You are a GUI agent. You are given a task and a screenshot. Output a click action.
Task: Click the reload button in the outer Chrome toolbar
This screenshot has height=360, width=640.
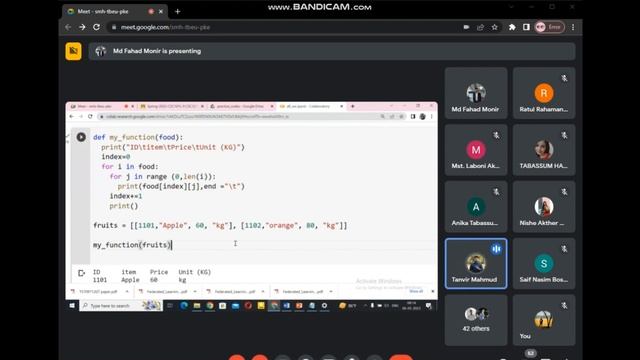96,27
